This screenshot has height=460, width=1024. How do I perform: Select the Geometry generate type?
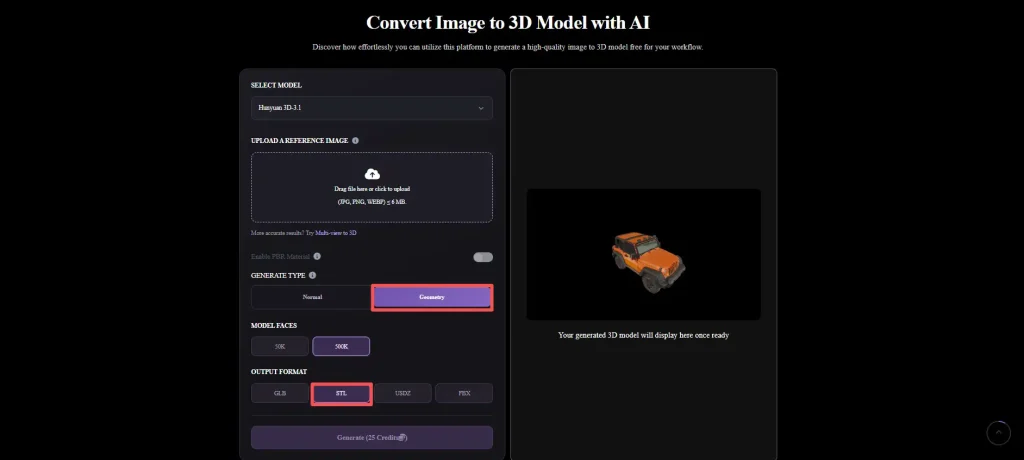432,297
